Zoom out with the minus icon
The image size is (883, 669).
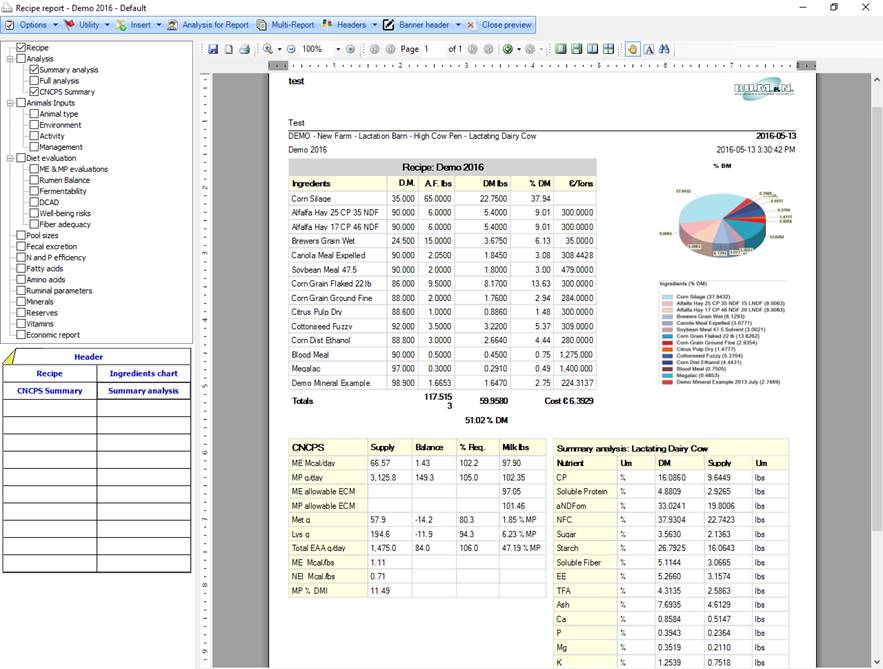[291, 50]
